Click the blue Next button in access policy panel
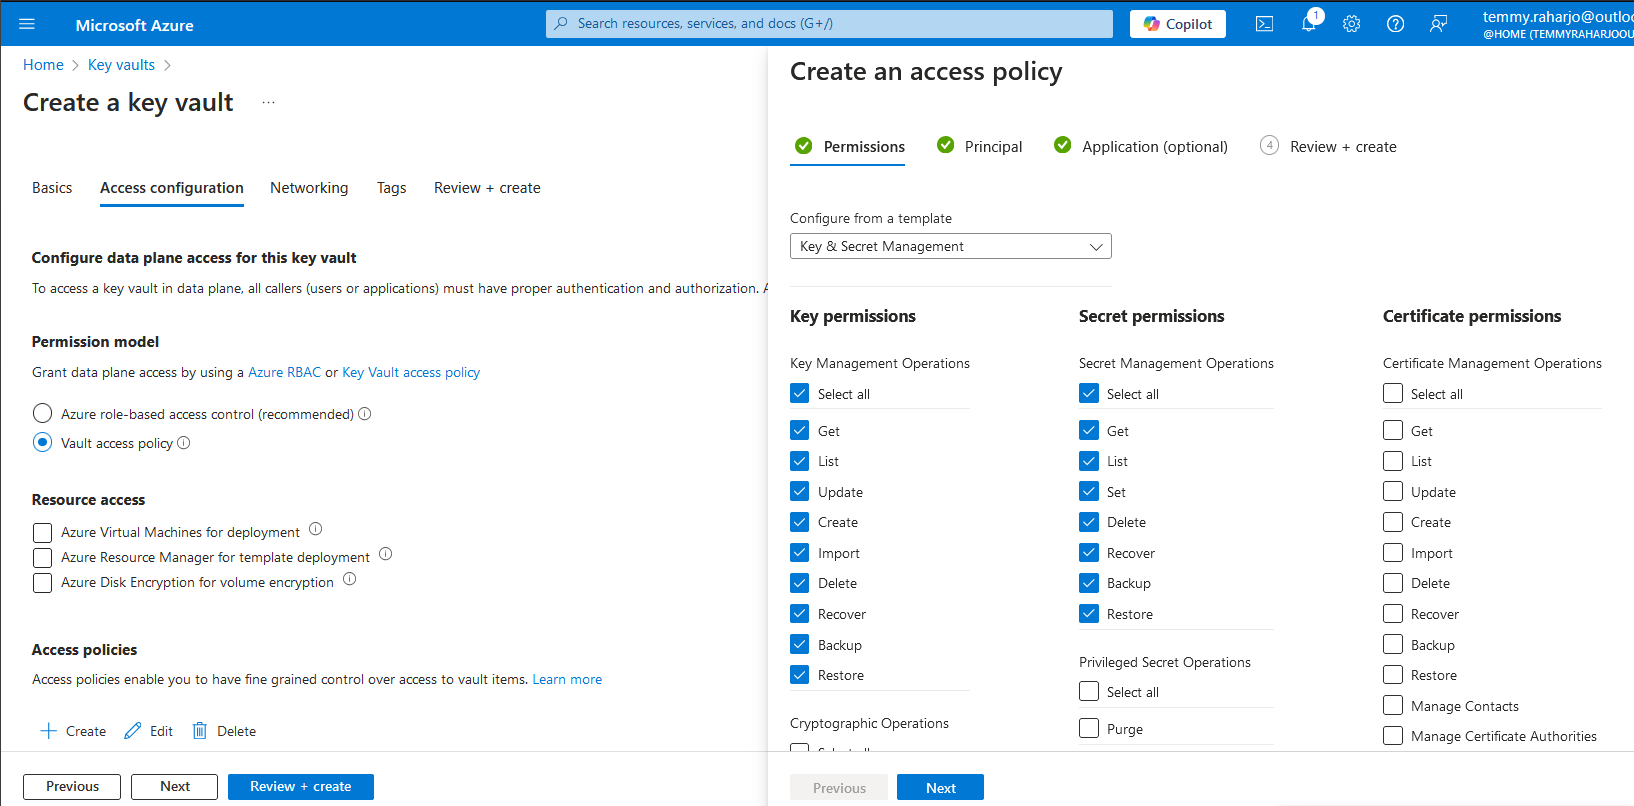Viewport: 1634px width, 806px height. pos(940,788)
